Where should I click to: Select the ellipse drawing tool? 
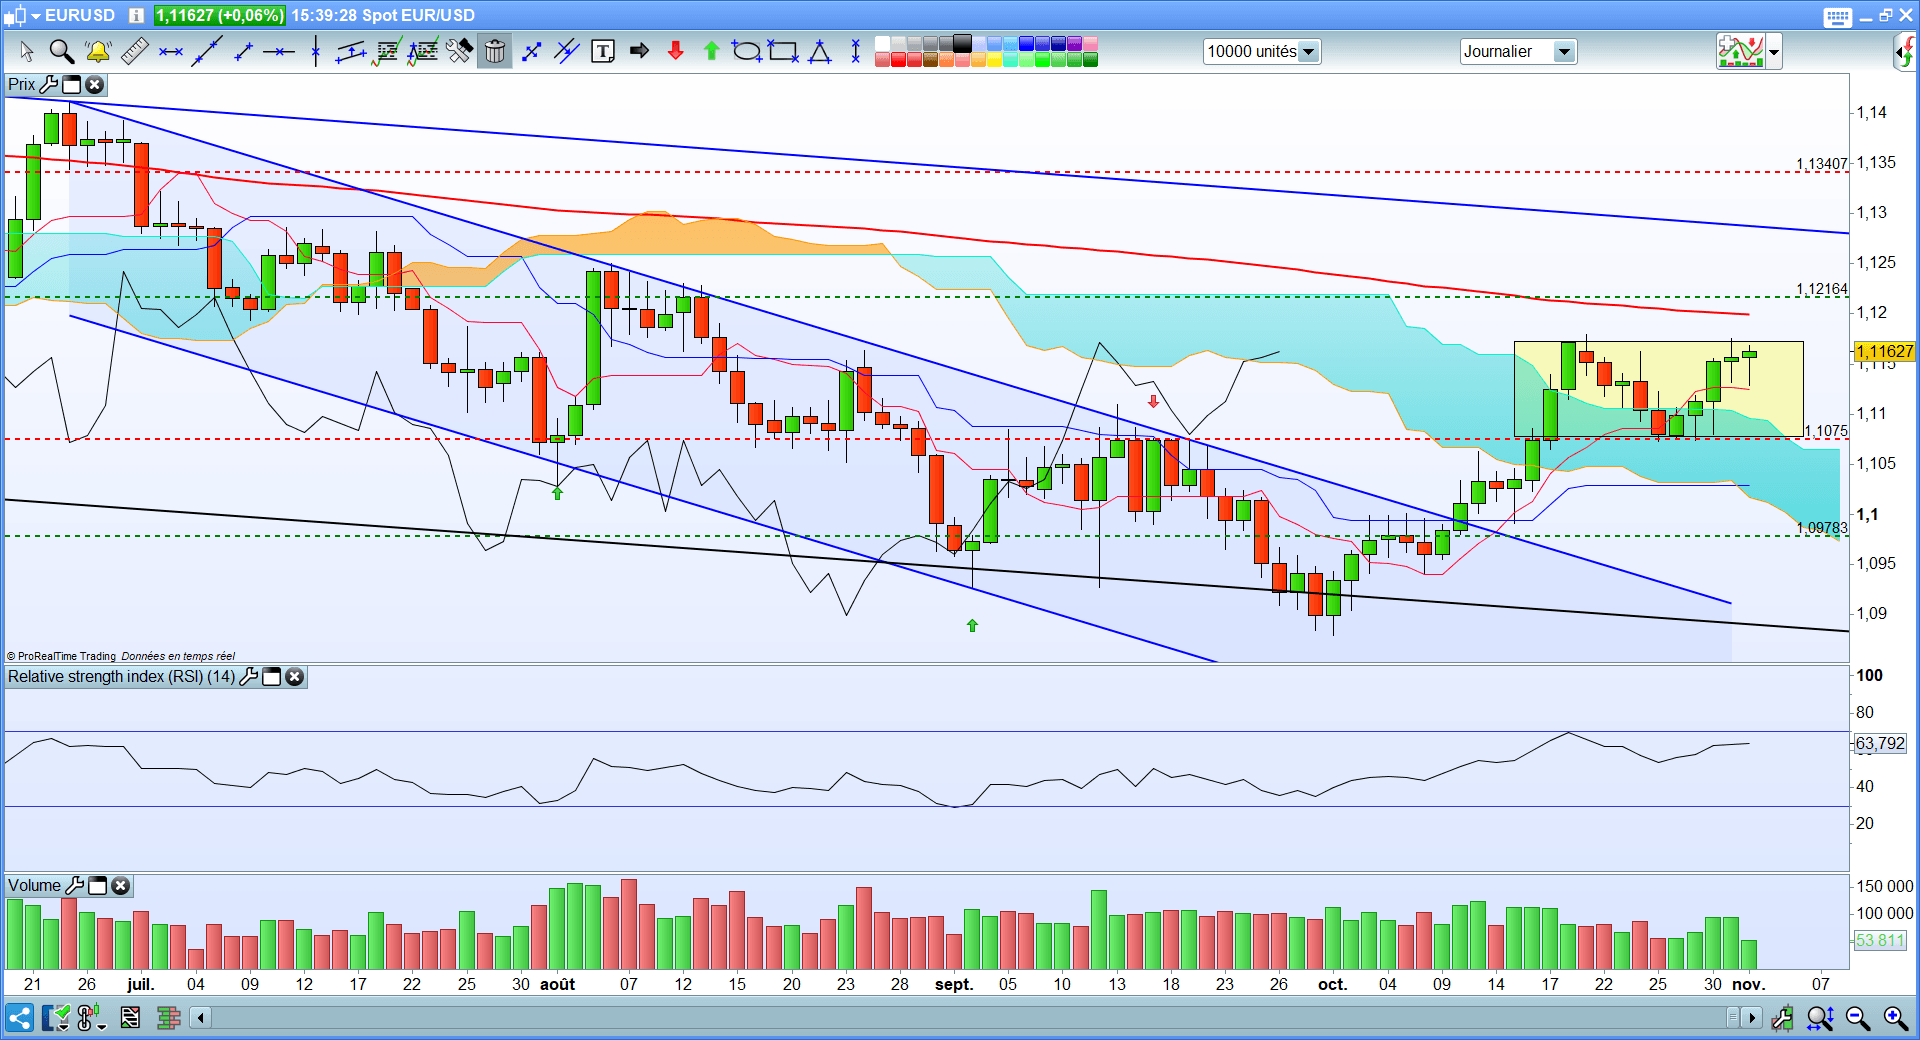pos(746,51)
